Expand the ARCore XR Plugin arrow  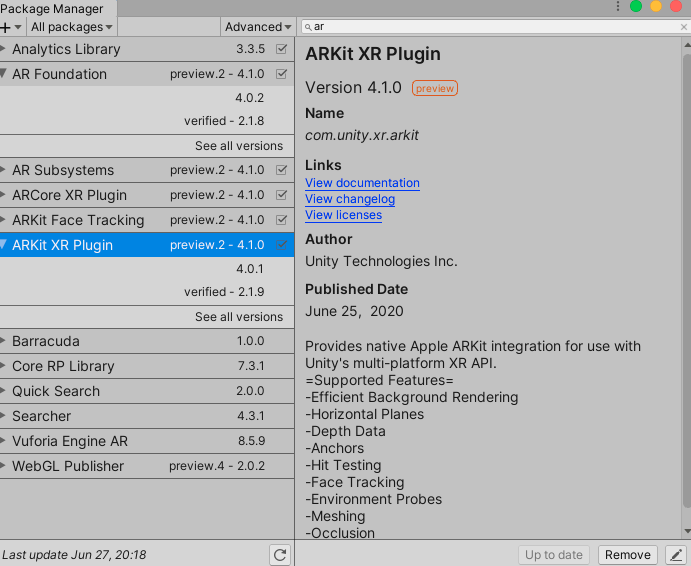tap(3, 194)
